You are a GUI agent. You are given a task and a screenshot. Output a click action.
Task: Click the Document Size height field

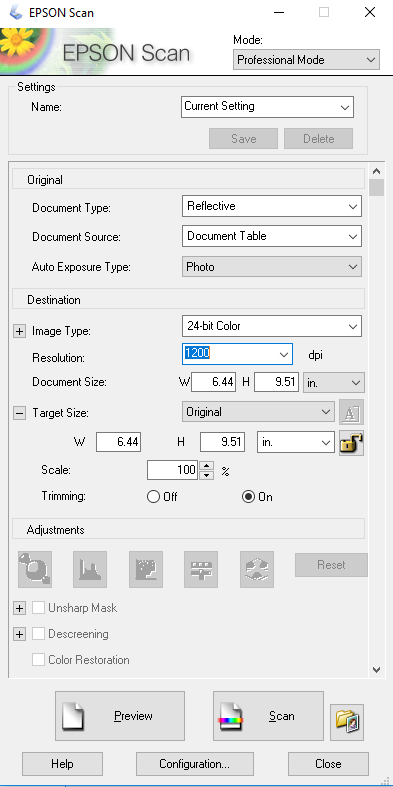[277, 382]
